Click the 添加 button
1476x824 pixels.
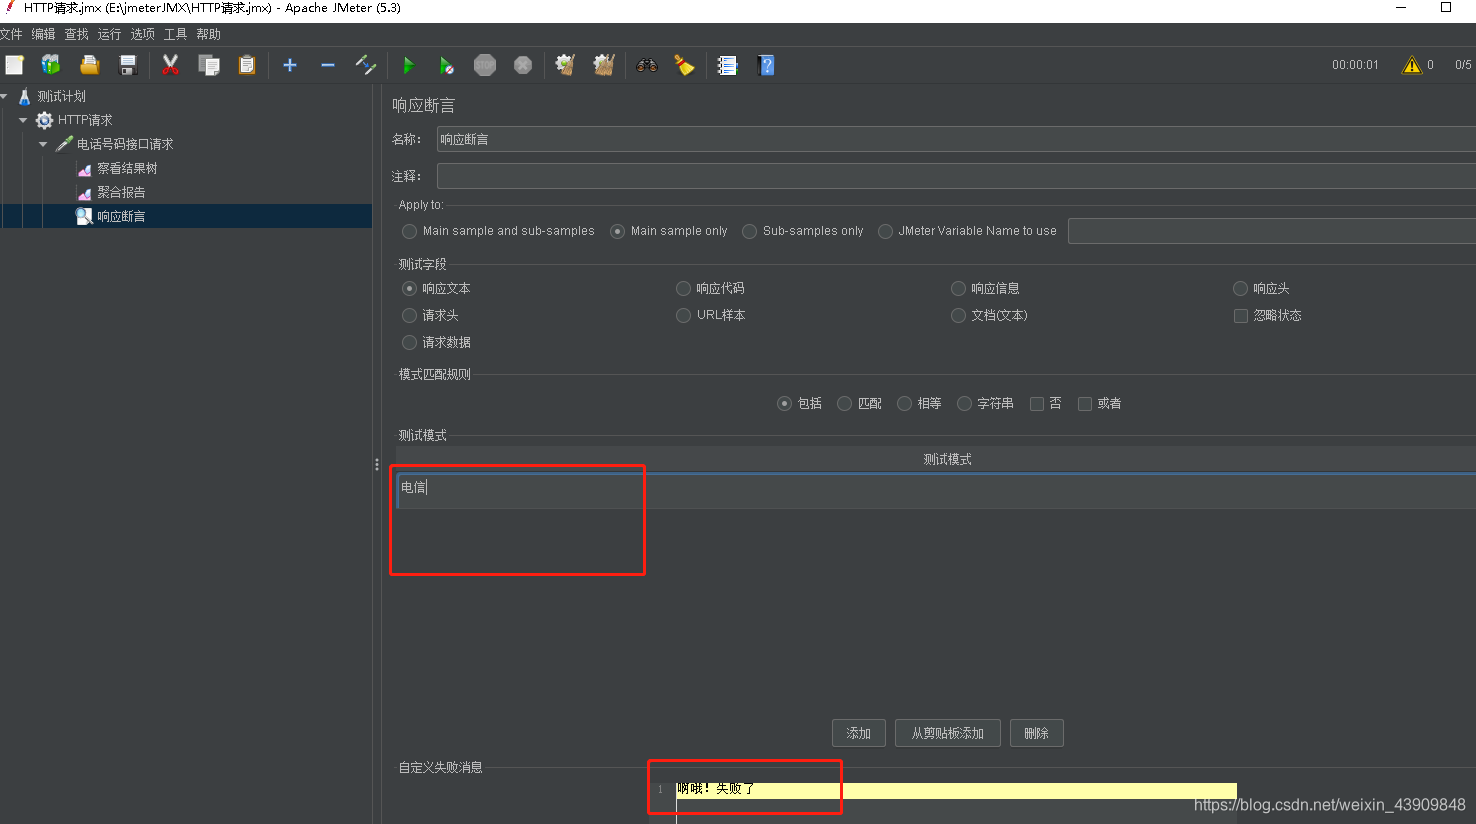tap(858, 733)
